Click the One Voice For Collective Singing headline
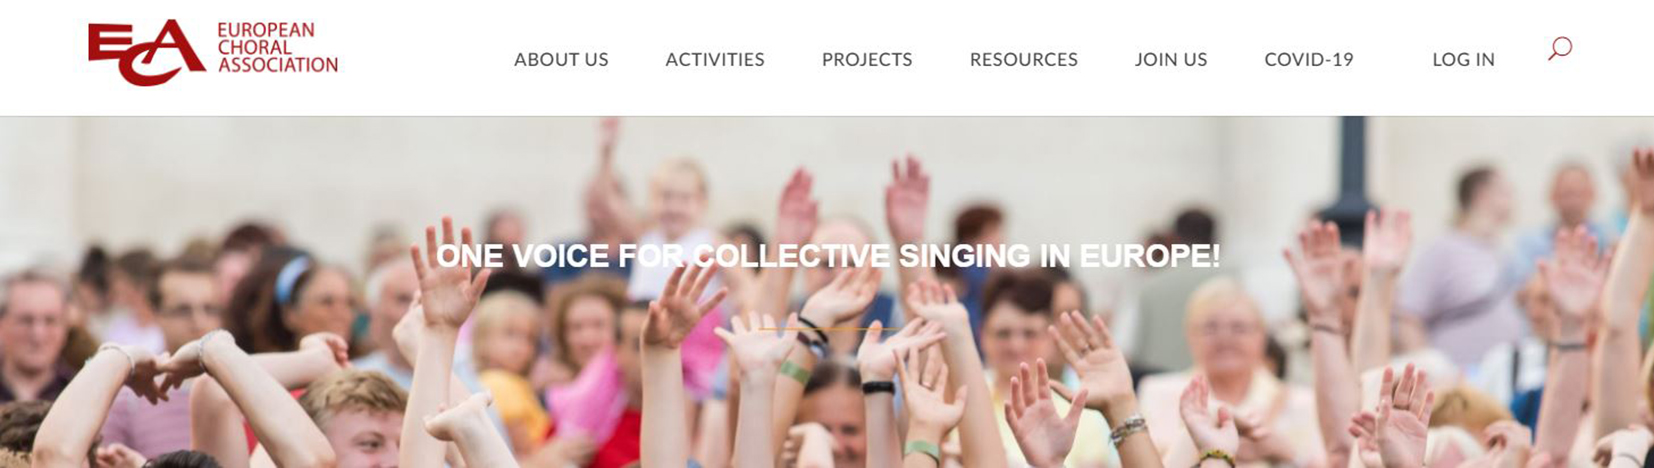1654x468 pixels. pyautogui.click(x=828, y=256)
